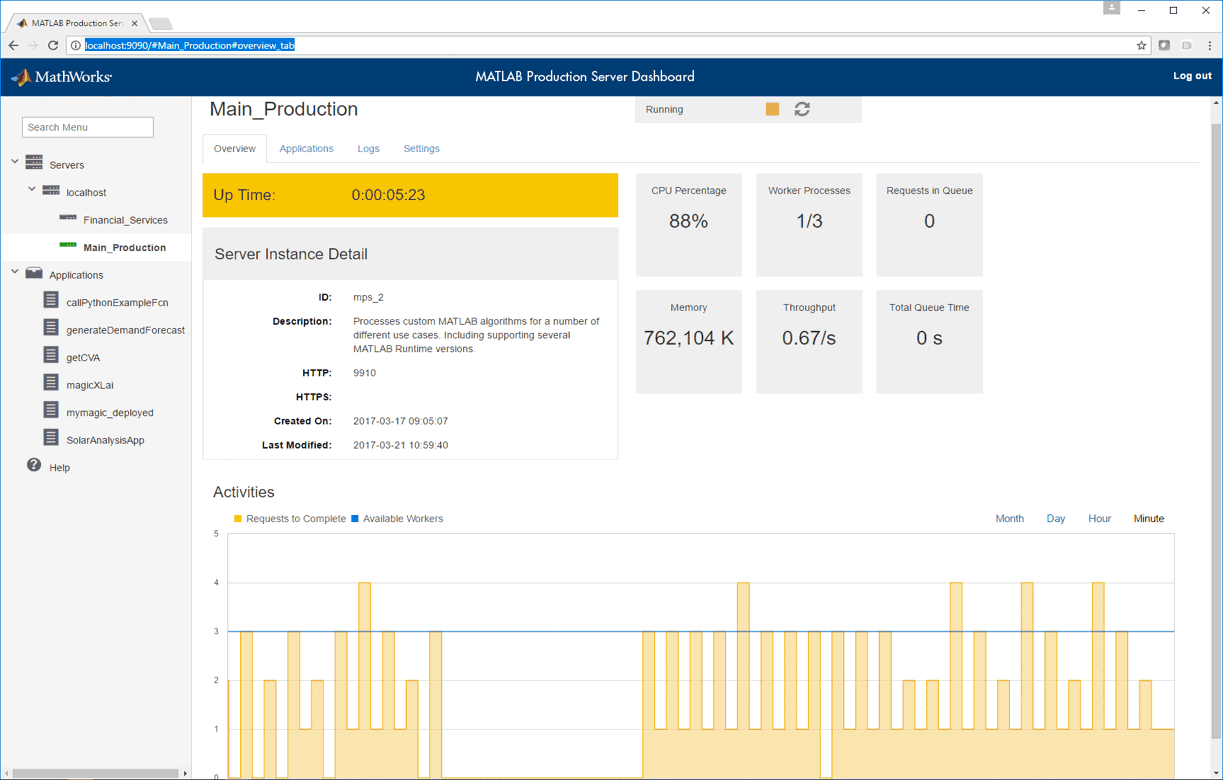Click the MathWorks logo
The image size is (1223, 780).
pyautogui.click(x=61, y=77)
